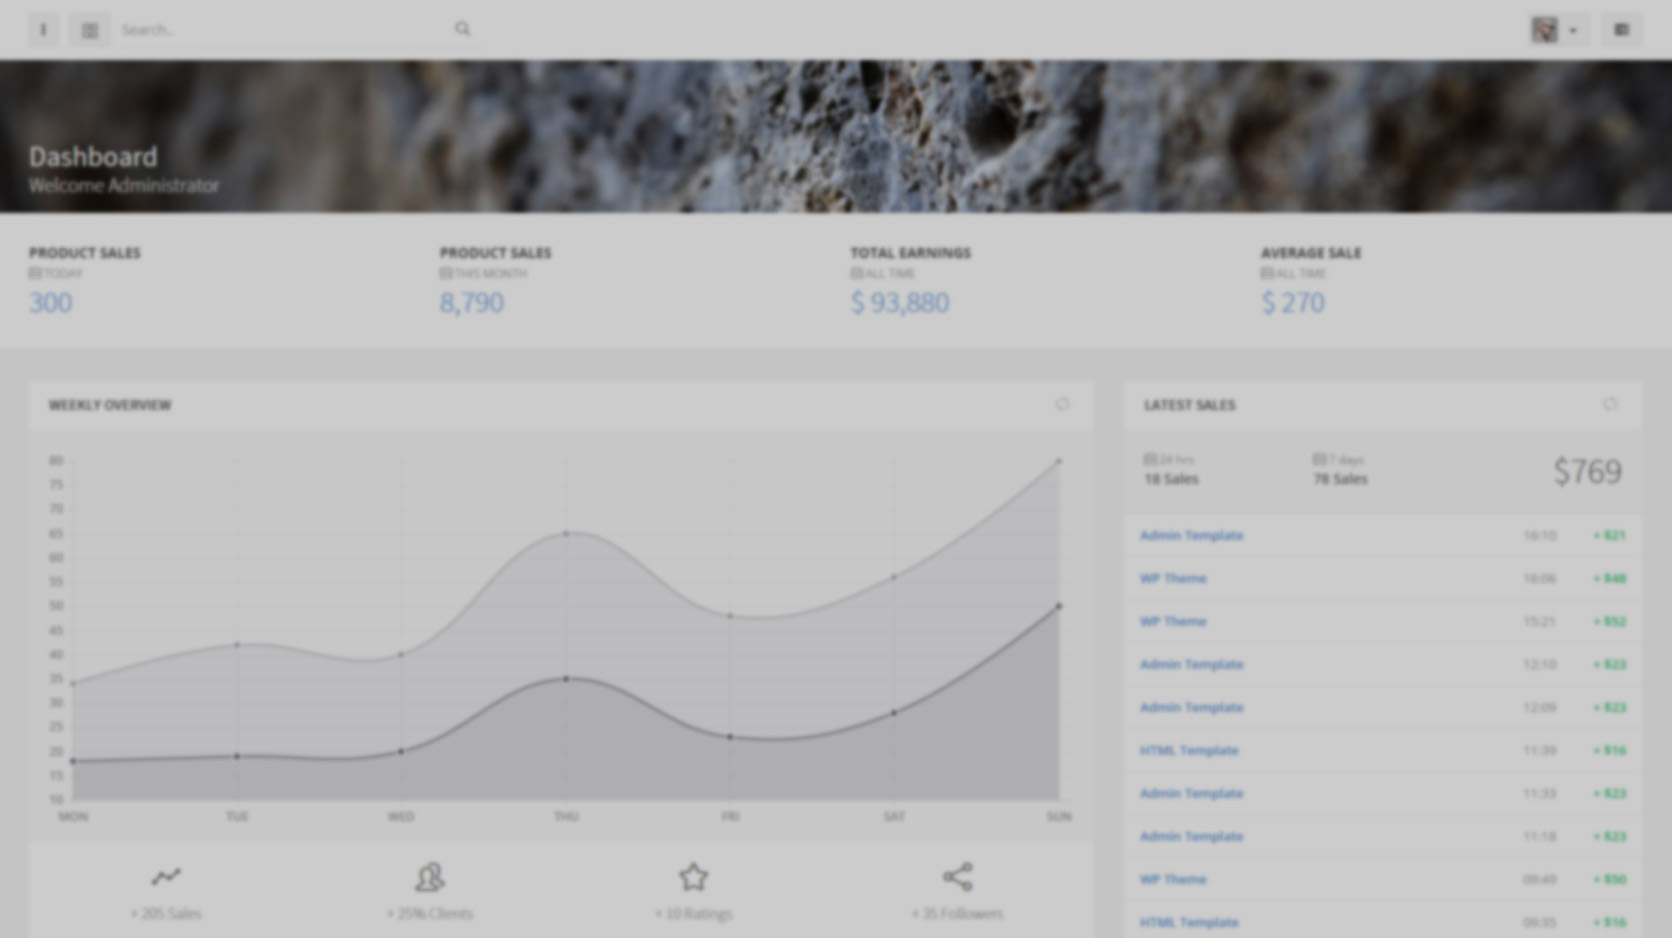1672x938 pixels.
Task: Refresh the Weekly Overview panel
Action: point(1062,404)
